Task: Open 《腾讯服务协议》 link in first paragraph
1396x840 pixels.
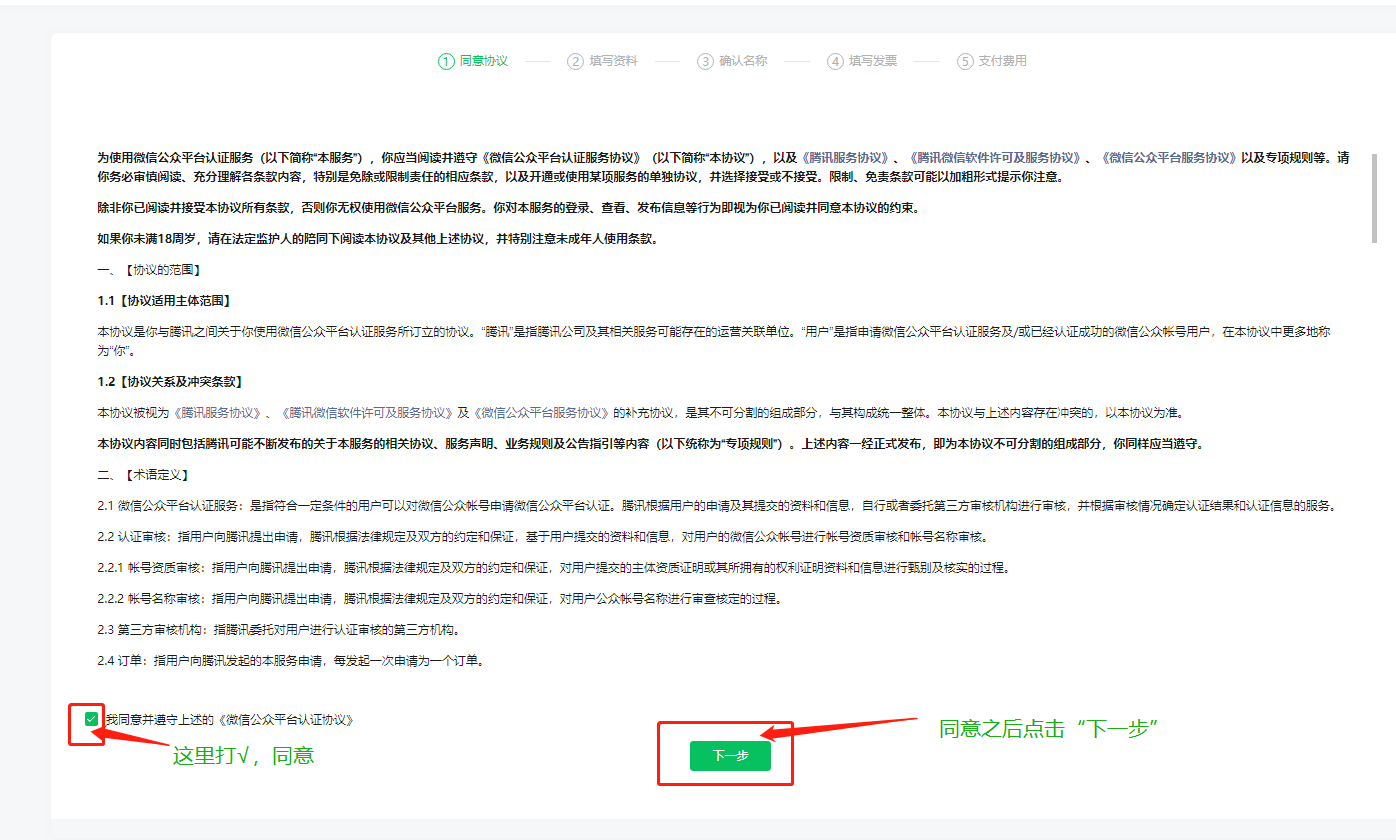Action: (x=846, y=158)
